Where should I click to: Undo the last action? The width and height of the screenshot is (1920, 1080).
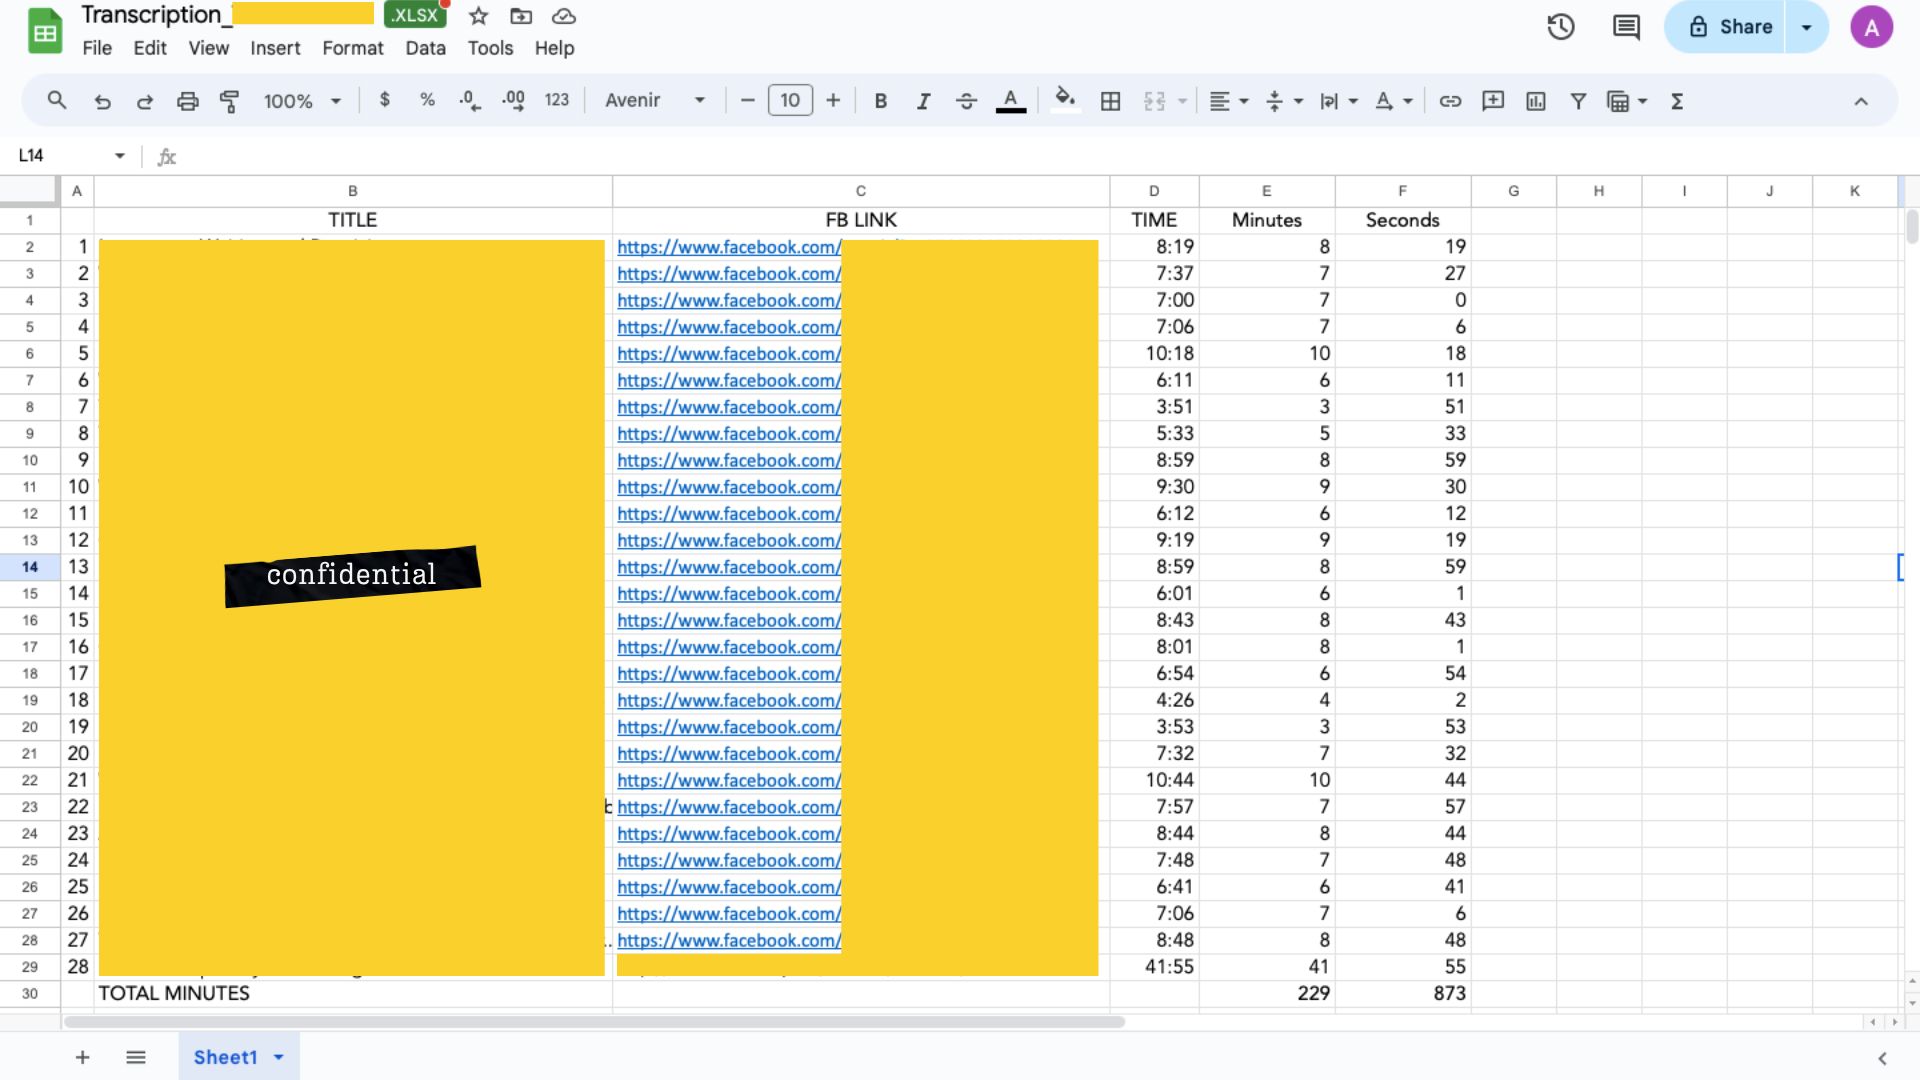(102, 101)
